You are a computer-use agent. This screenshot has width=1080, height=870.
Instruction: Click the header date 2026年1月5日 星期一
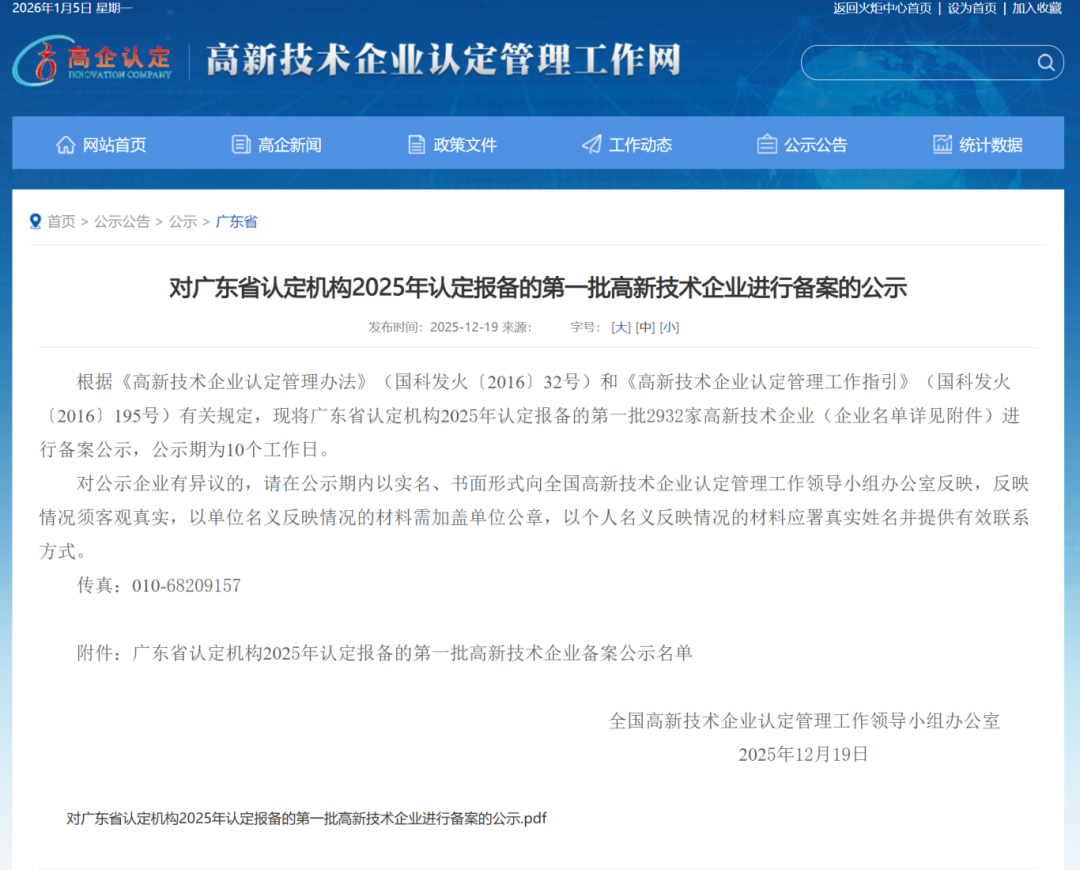point(72,8)
